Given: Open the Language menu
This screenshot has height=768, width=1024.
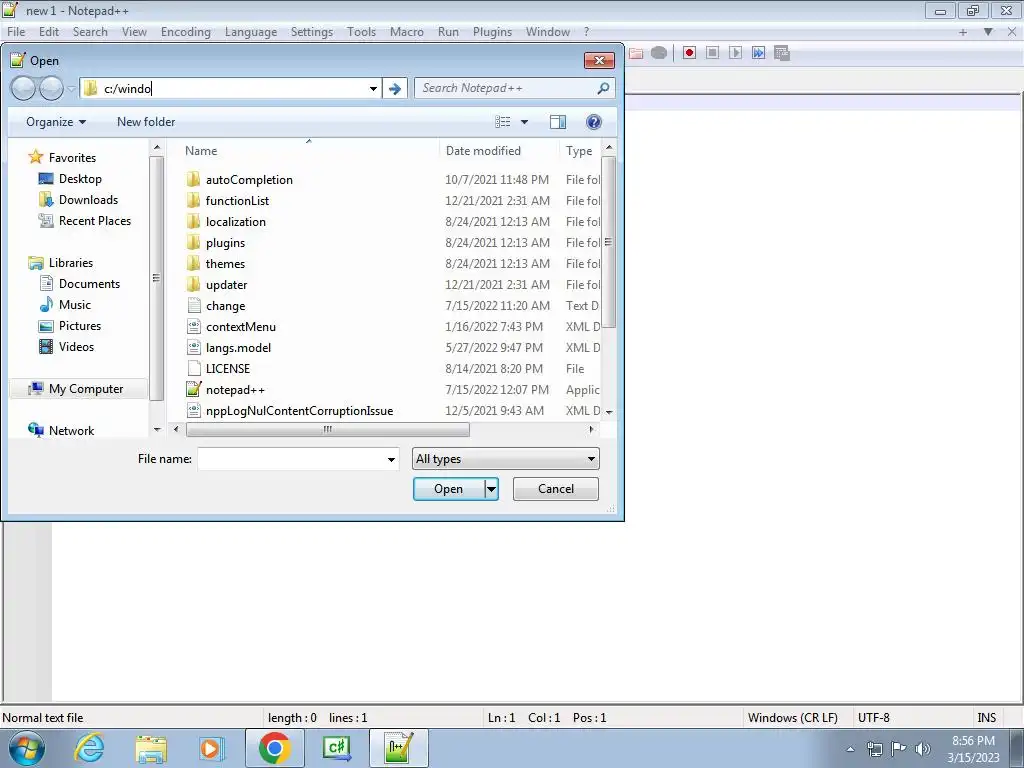Looking at the screenshot, I should pyautogui.click(x=251, y=32).
